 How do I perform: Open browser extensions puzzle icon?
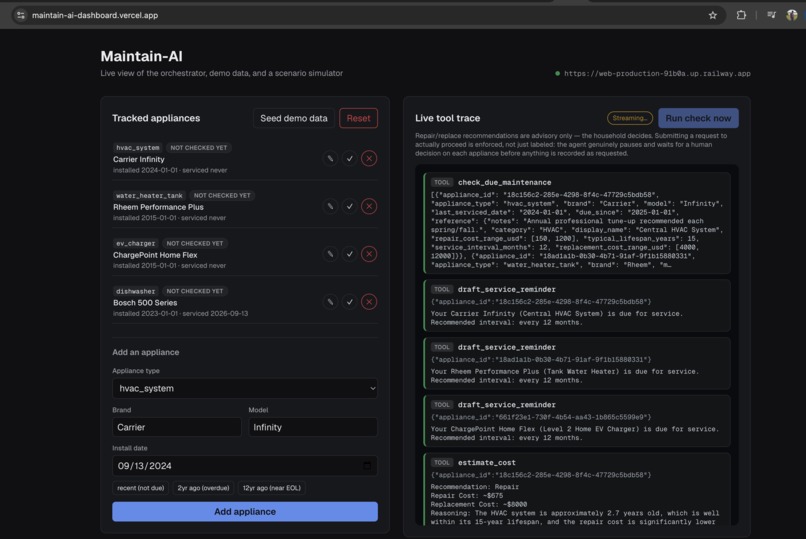(x=741, y=15)
